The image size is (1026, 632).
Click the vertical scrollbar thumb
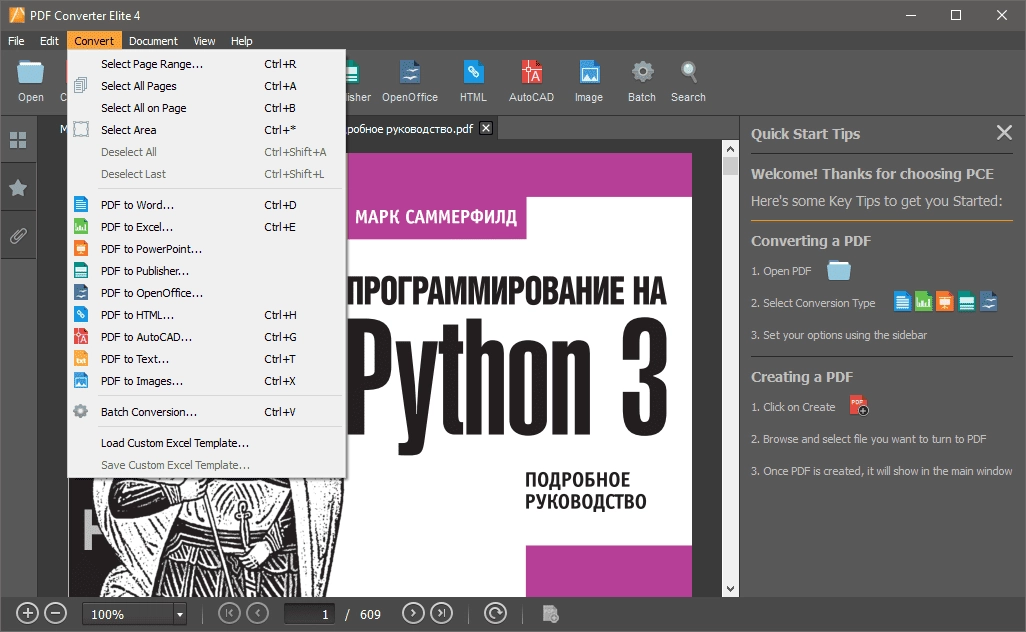(x=730, y=166)
